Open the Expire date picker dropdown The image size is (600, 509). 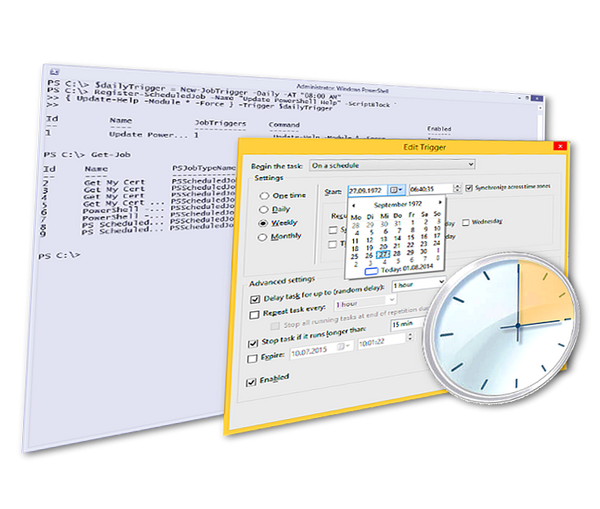click(343, 347)
